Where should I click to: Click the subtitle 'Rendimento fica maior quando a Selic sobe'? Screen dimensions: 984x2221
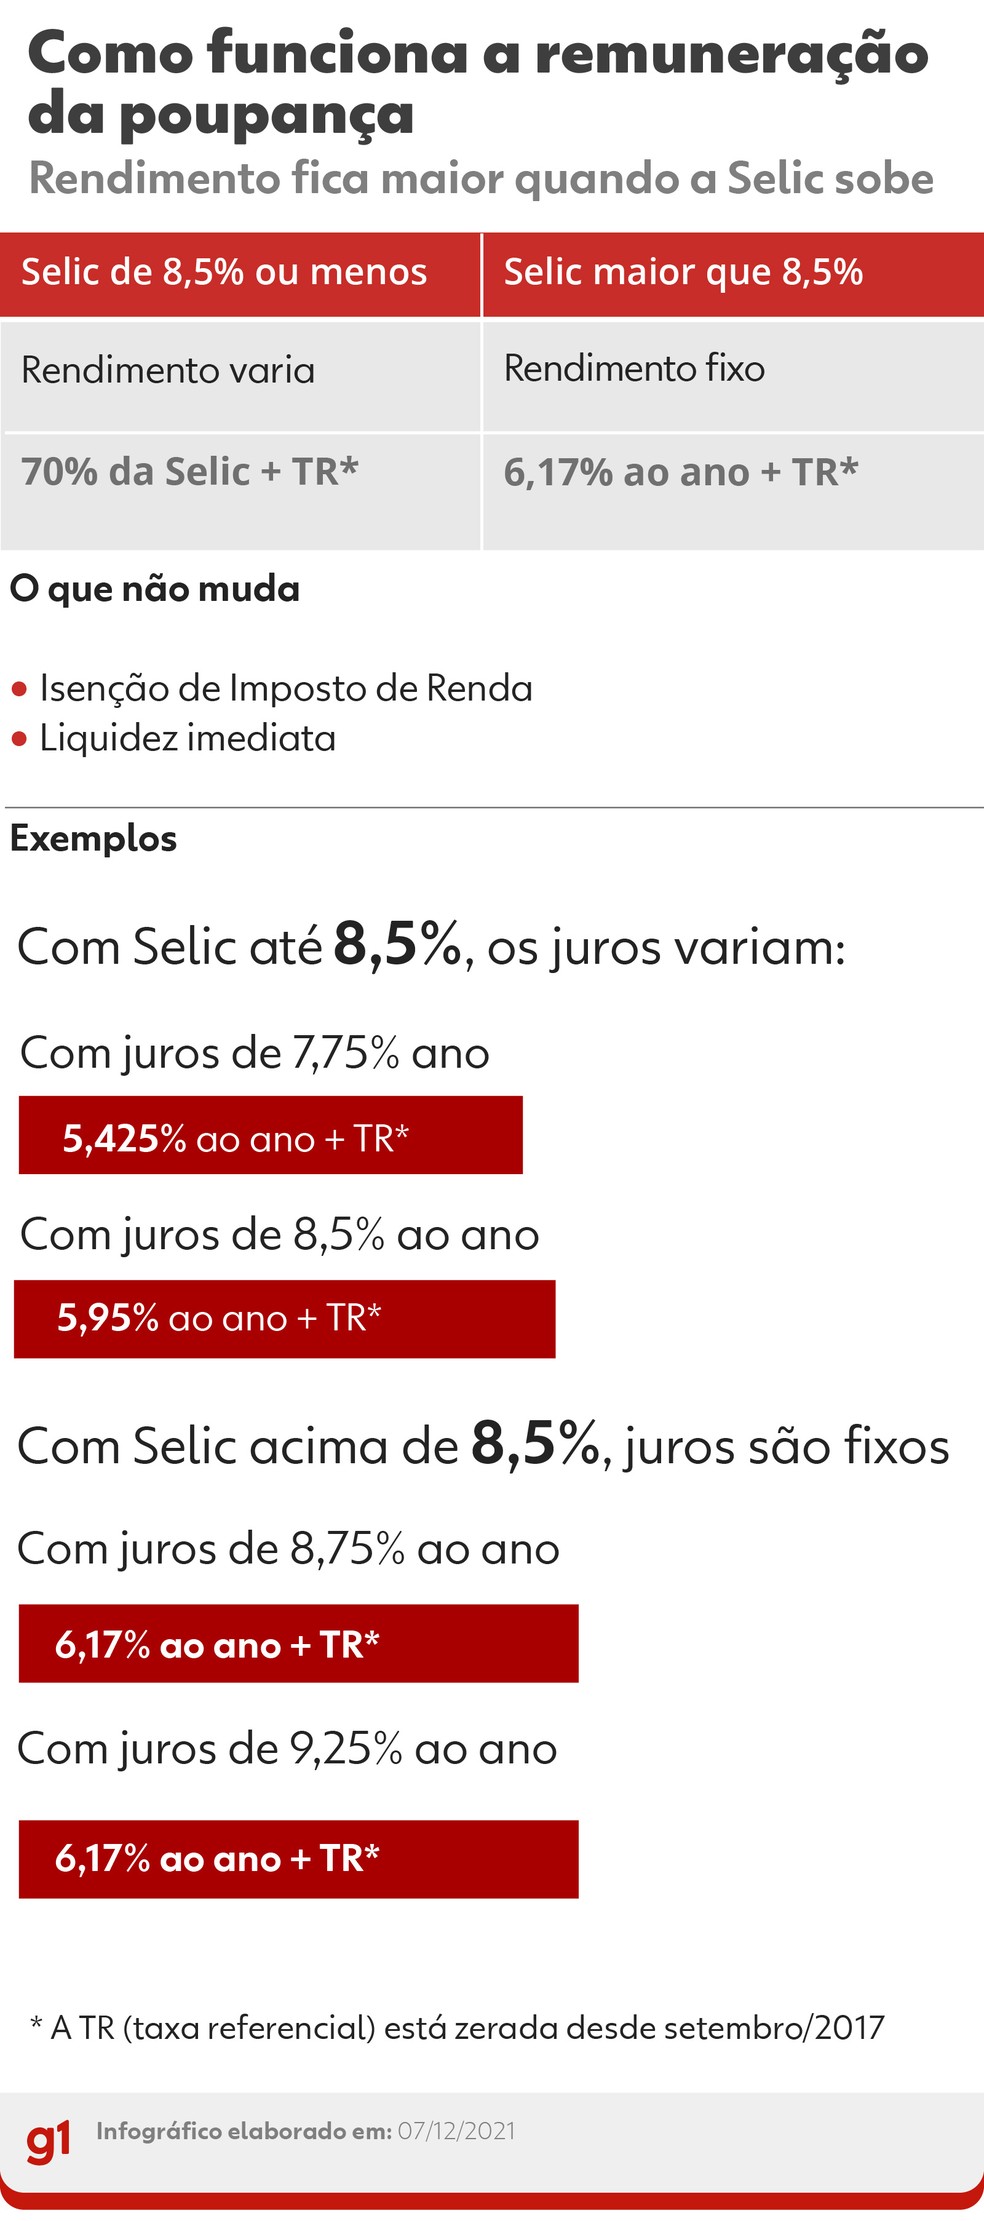click(x=481, y=179)
